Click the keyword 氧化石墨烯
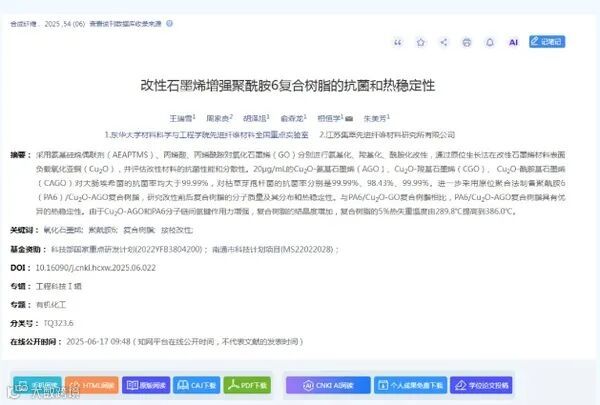600x405 pixels. (63, 230)
